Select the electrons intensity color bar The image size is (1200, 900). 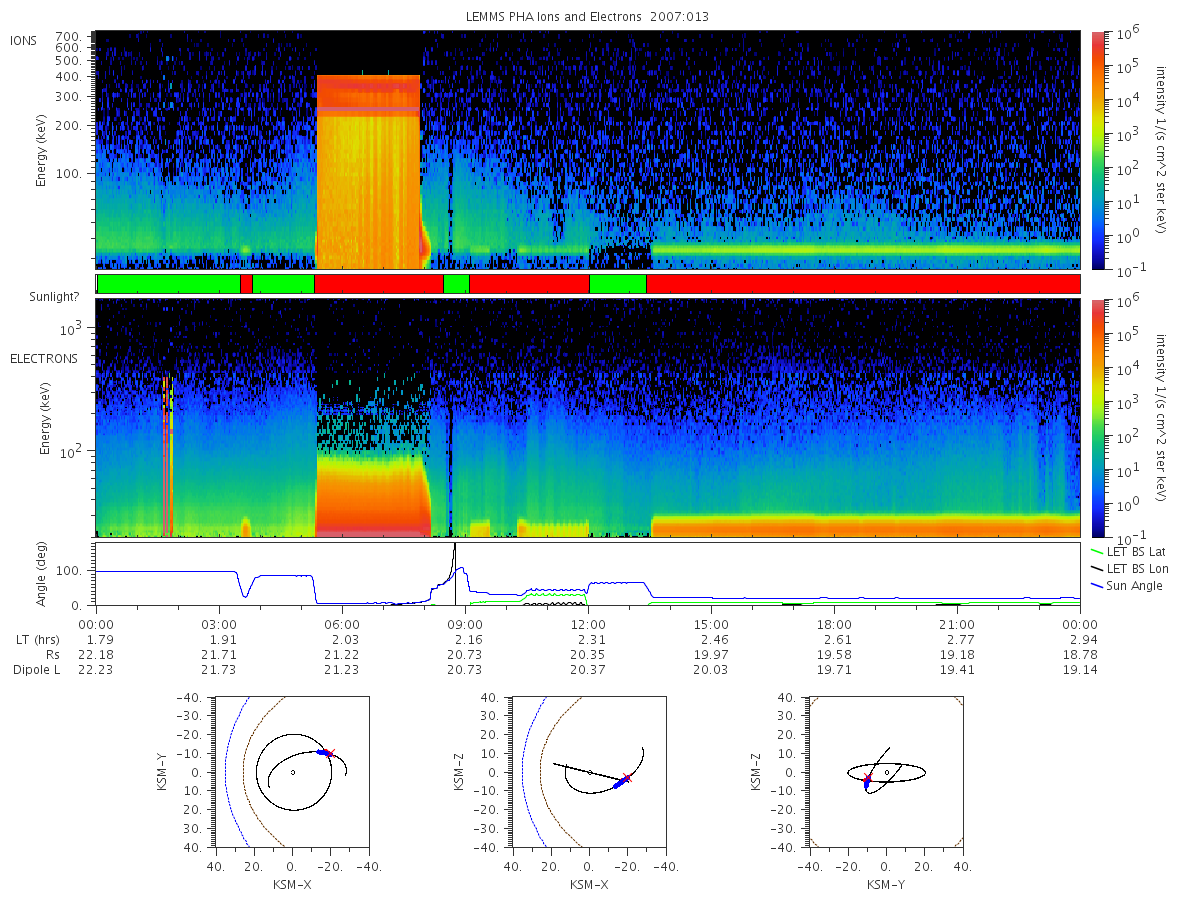point(1097,417)
